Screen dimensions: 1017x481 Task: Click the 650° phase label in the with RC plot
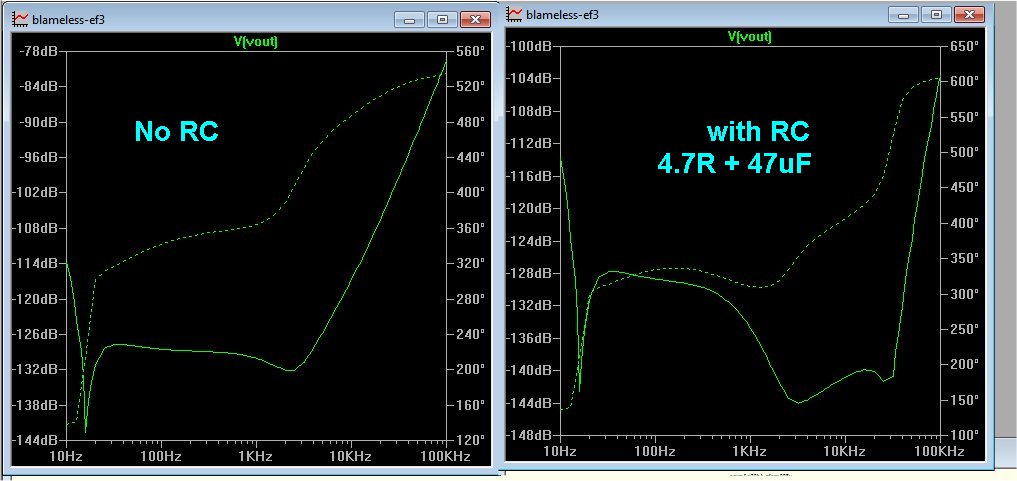click(x=965, y=46)
